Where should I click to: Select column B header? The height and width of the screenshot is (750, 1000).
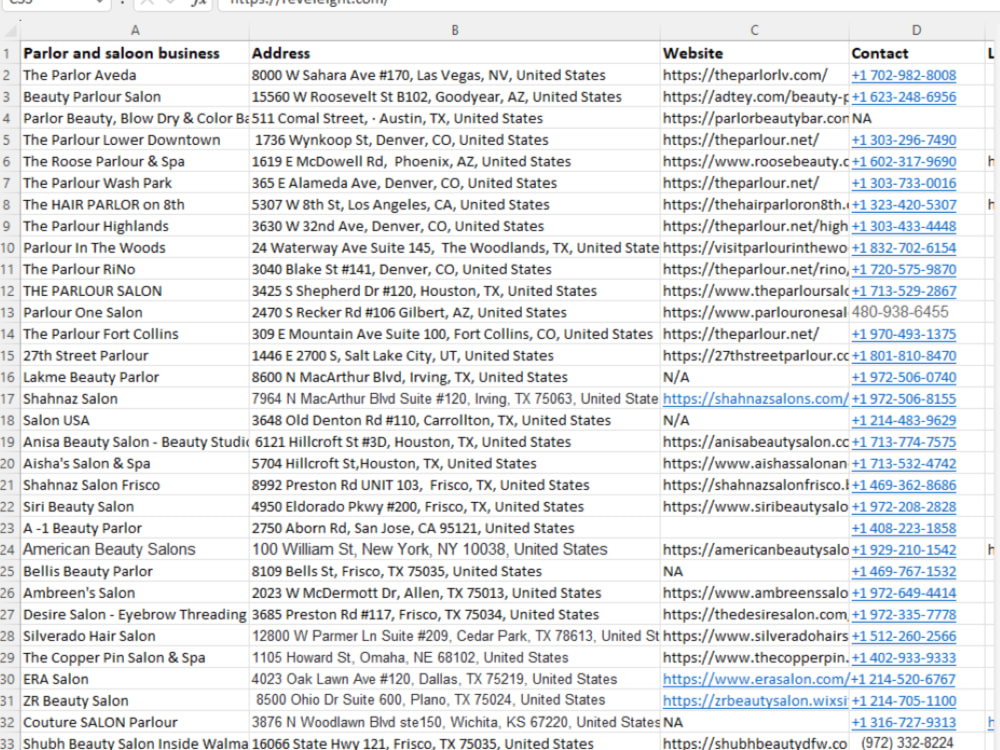[455, 30]
